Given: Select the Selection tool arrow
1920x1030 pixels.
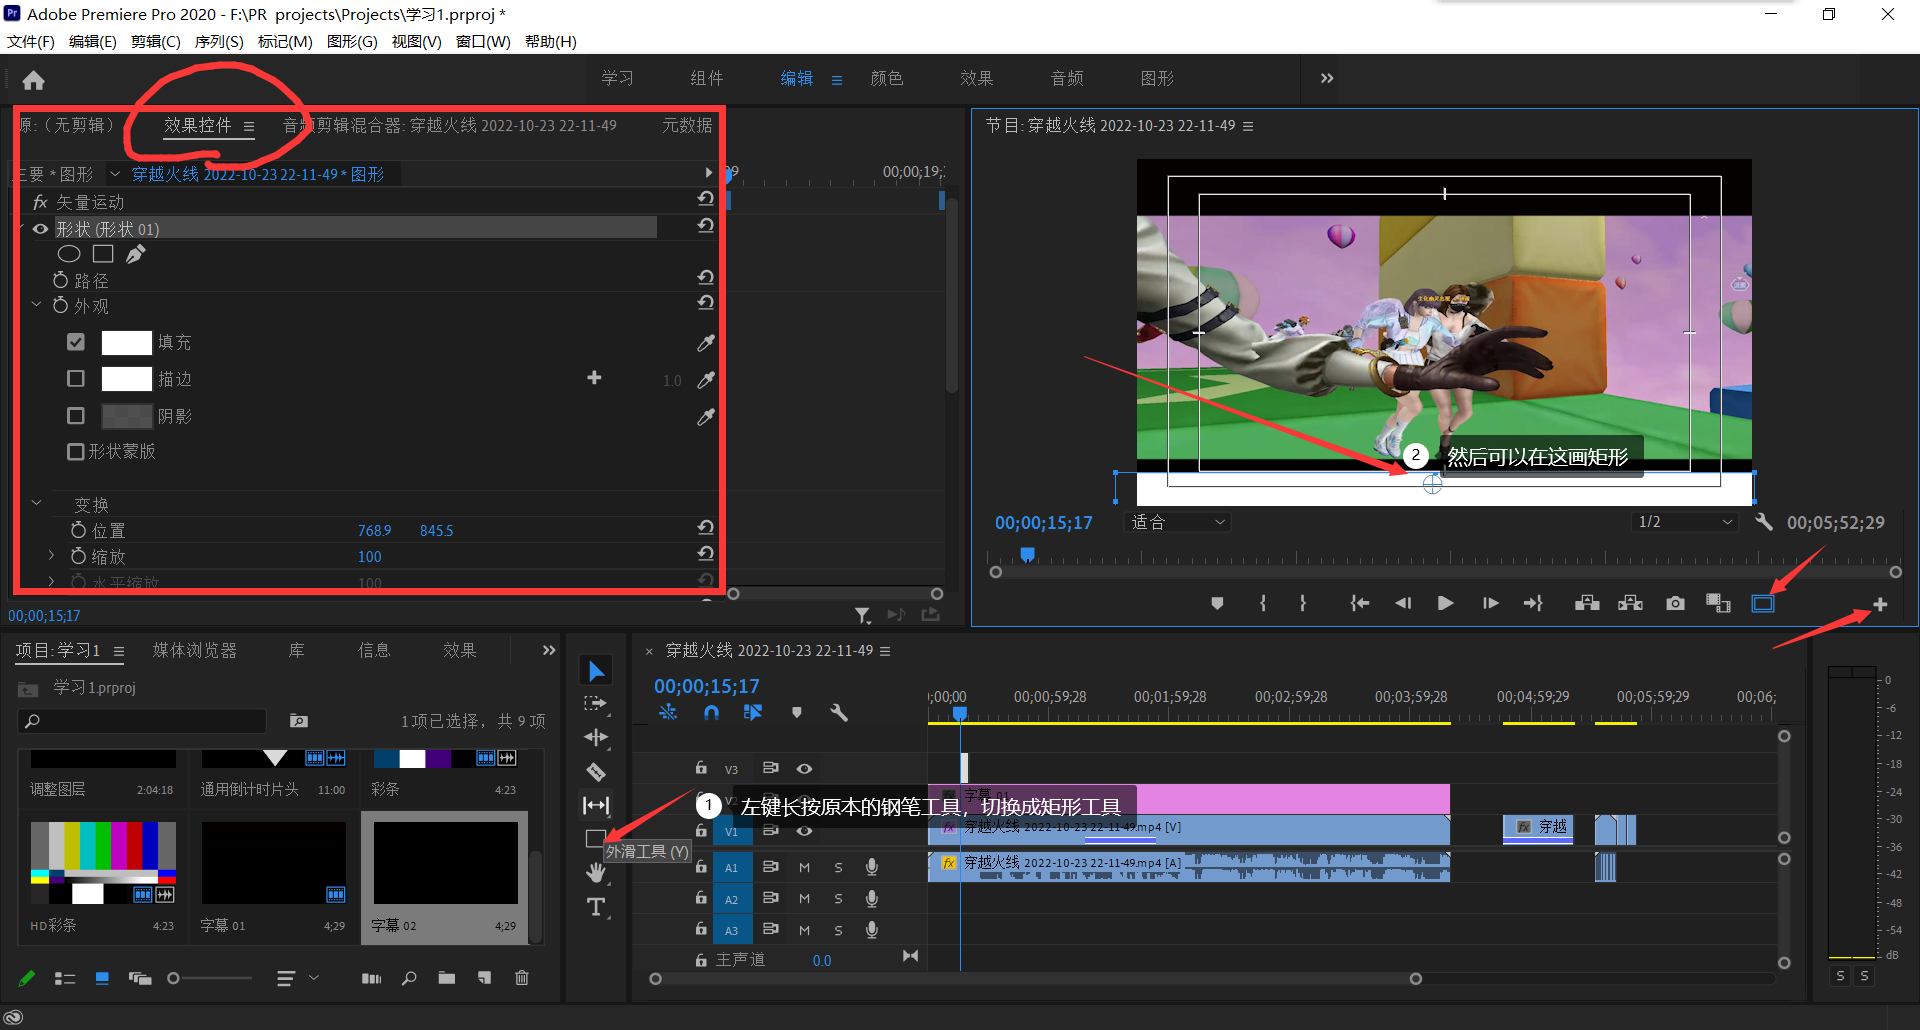Looking at the screenshot, I should (596, 671).
